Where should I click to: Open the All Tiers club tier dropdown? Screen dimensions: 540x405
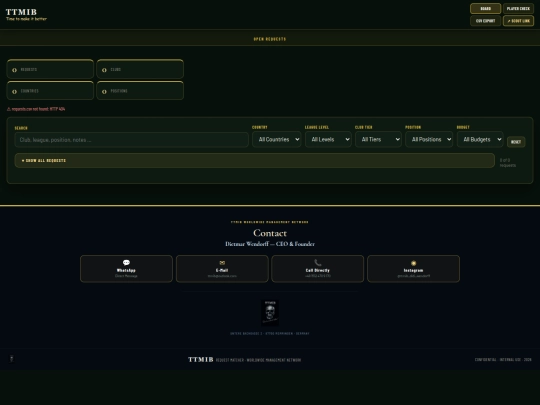[378, 139]
